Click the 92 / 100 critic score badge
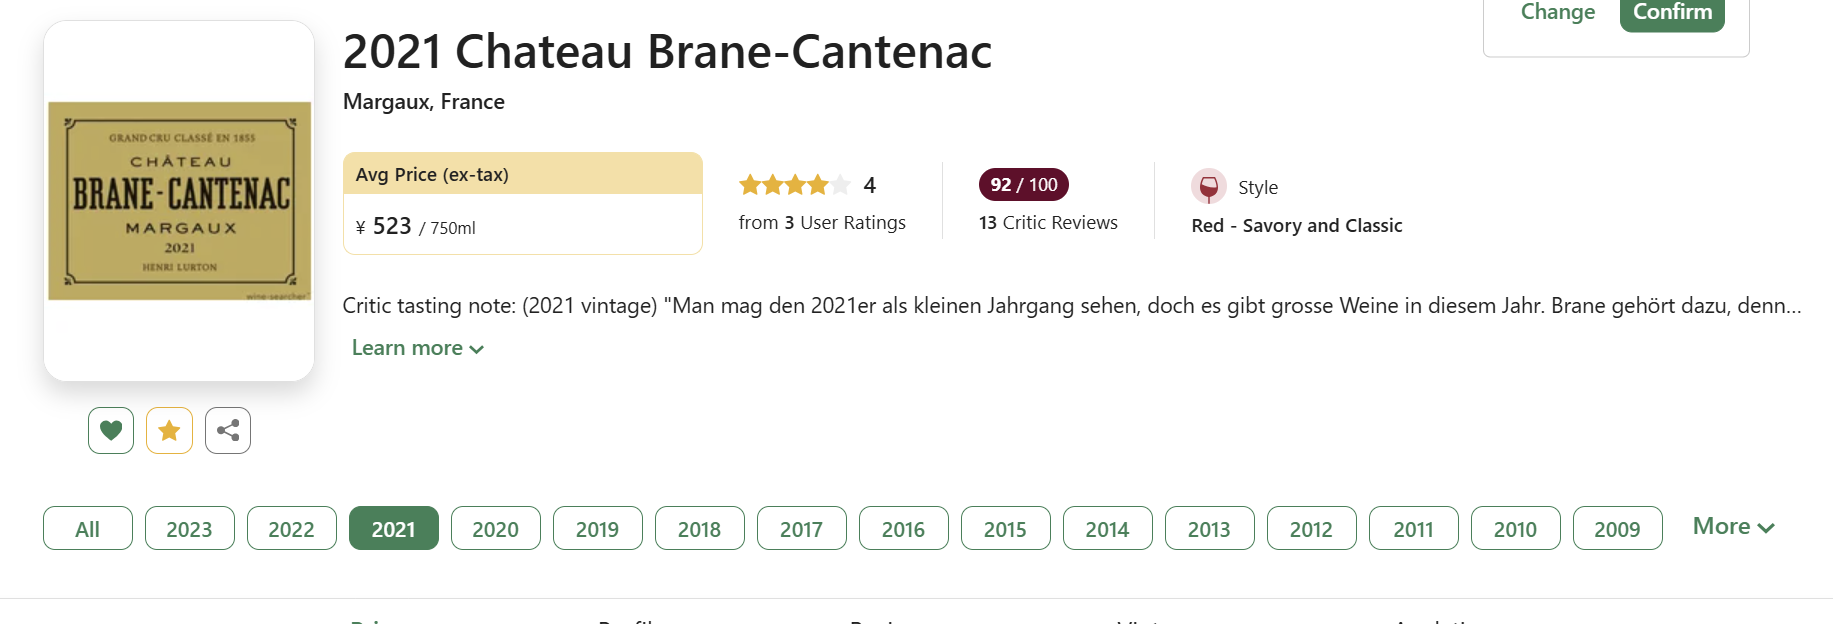The image size is (1833, 624). click(x=1023, y=185)
